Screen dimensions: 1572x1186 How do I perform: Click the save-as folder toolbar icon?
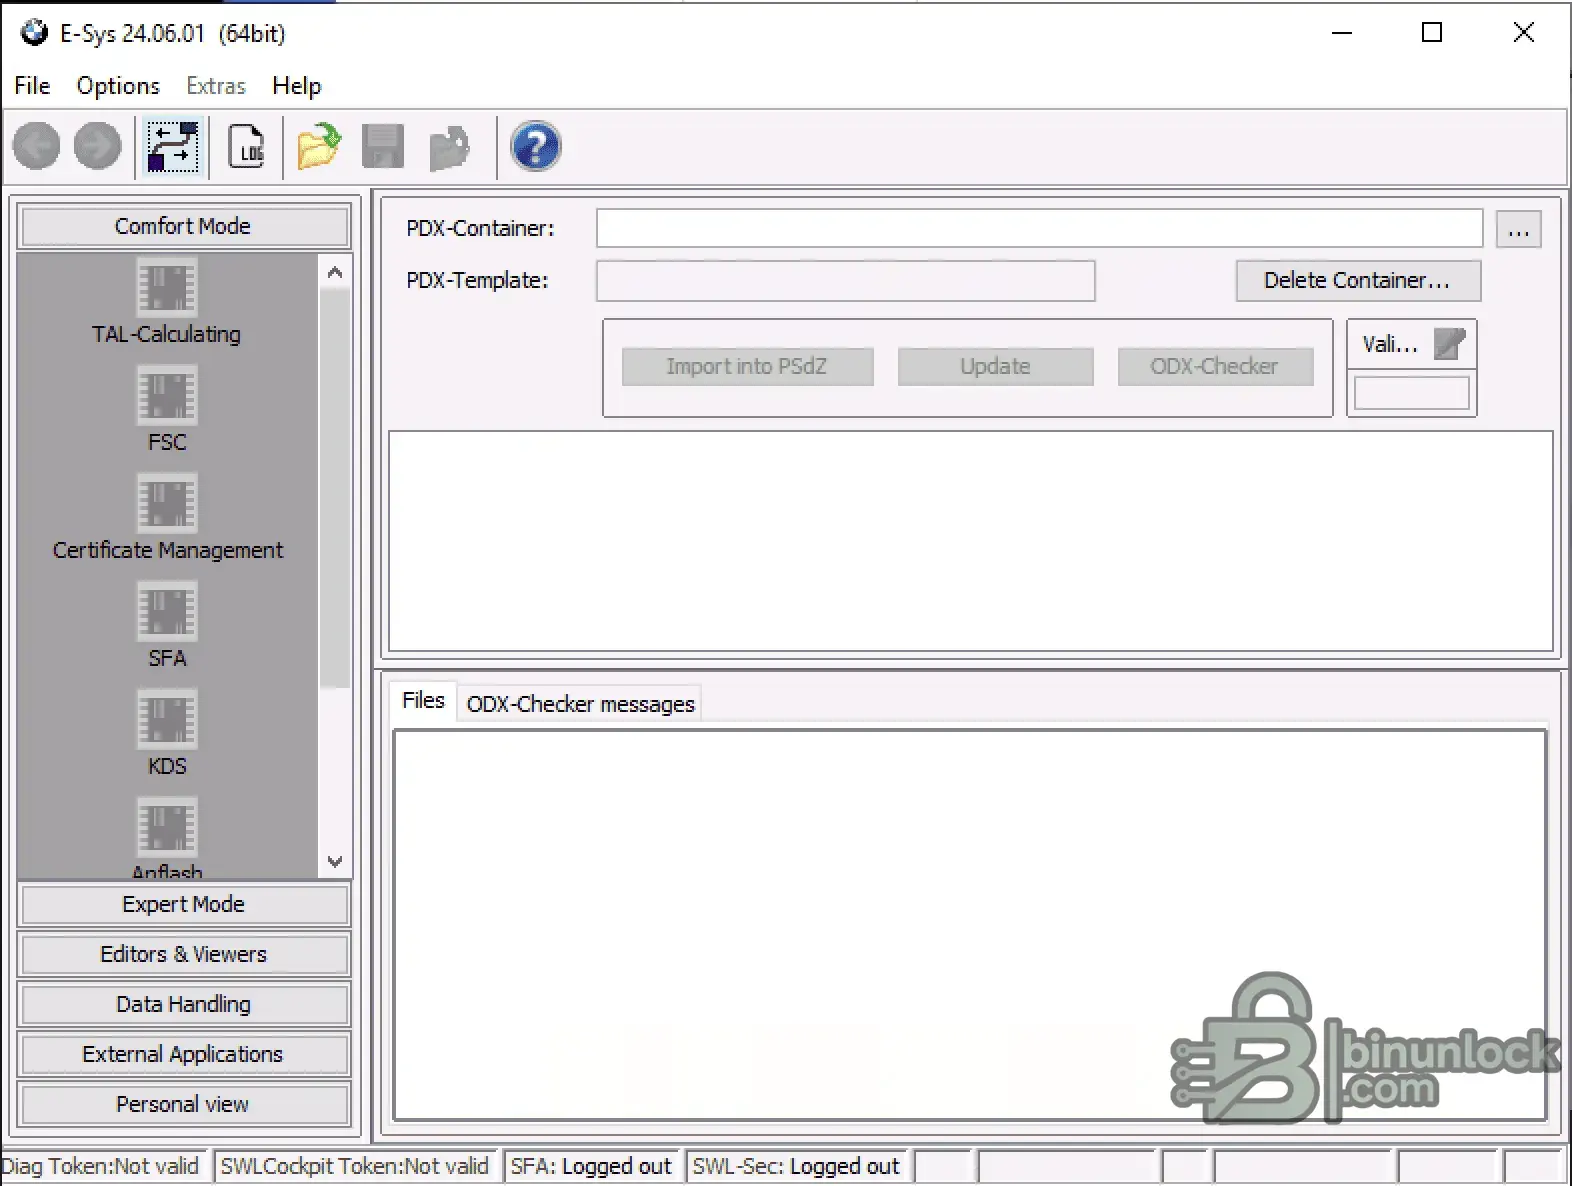pos(449,147)
